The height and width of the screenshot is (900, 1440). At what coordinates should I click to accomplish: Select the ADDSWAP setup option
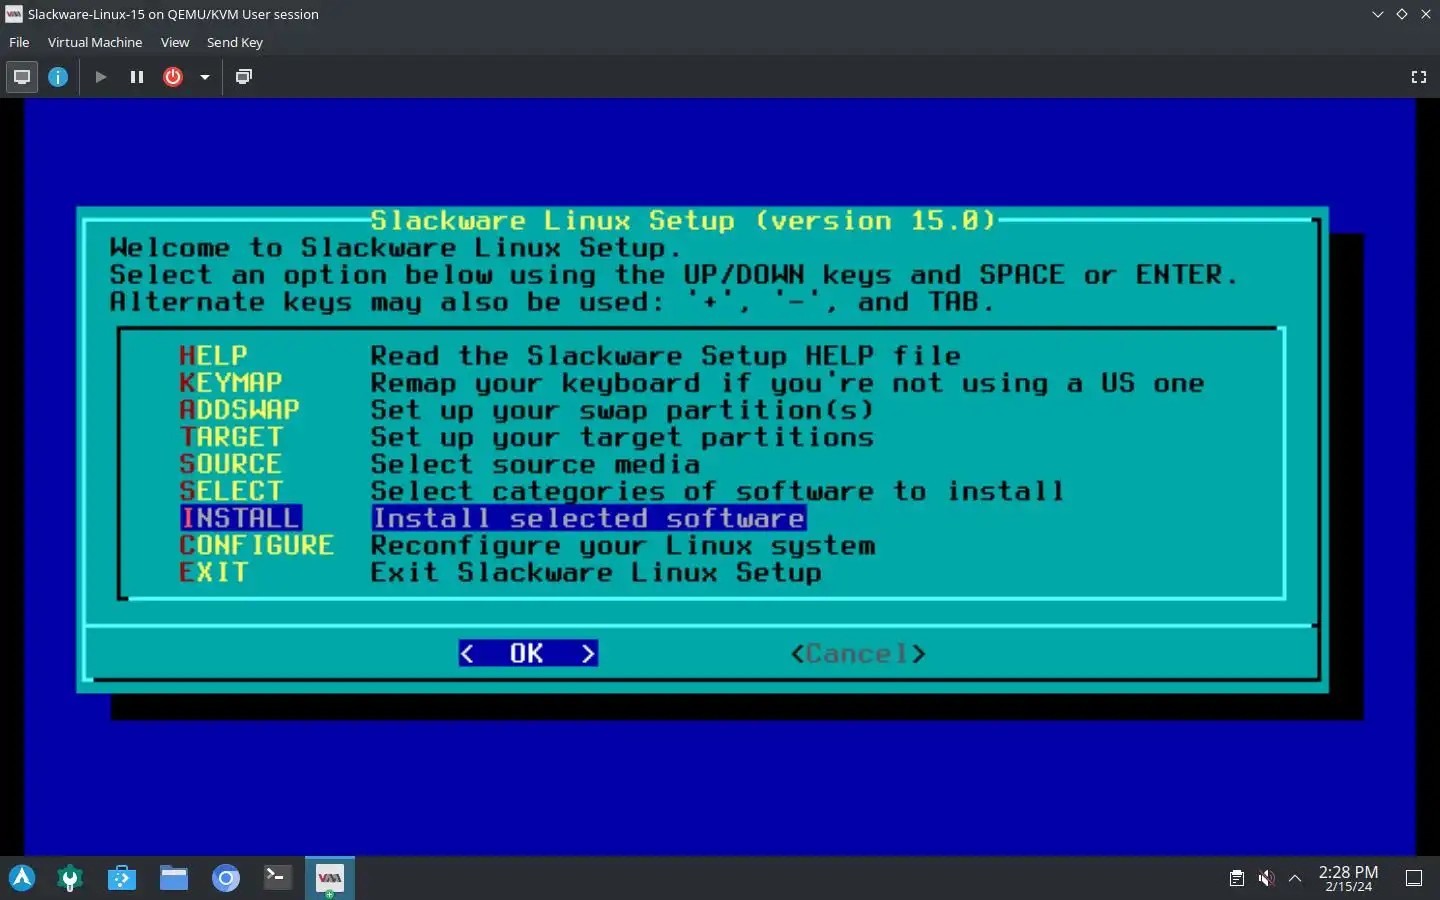pos(239,409)
